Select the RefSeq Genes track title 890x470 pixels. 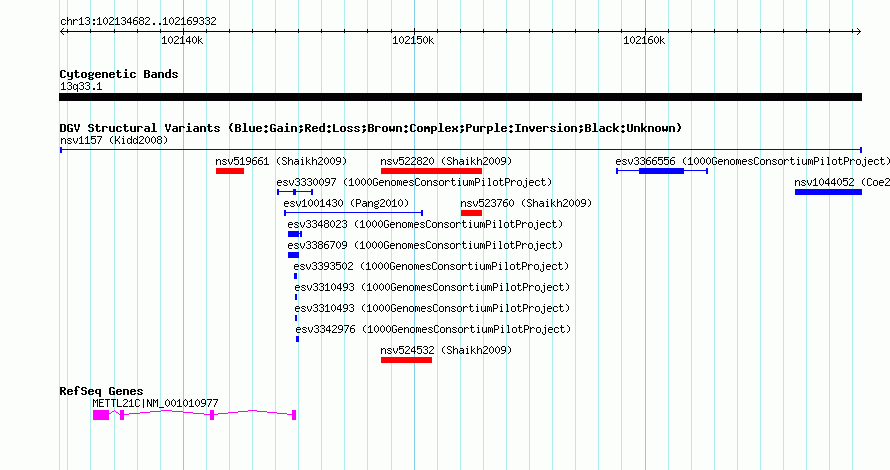pos(101,391)
